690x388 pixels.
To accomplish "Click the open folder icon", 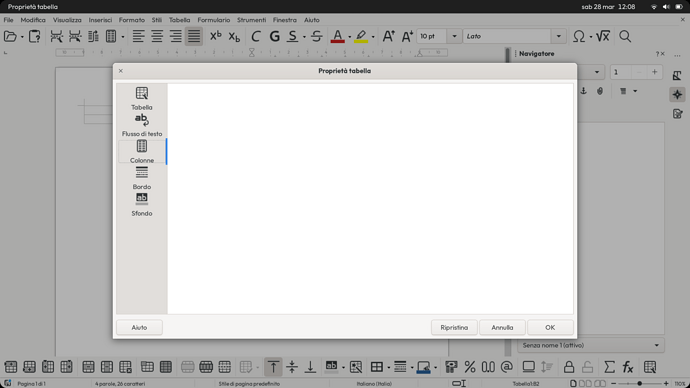I will 10,36.
